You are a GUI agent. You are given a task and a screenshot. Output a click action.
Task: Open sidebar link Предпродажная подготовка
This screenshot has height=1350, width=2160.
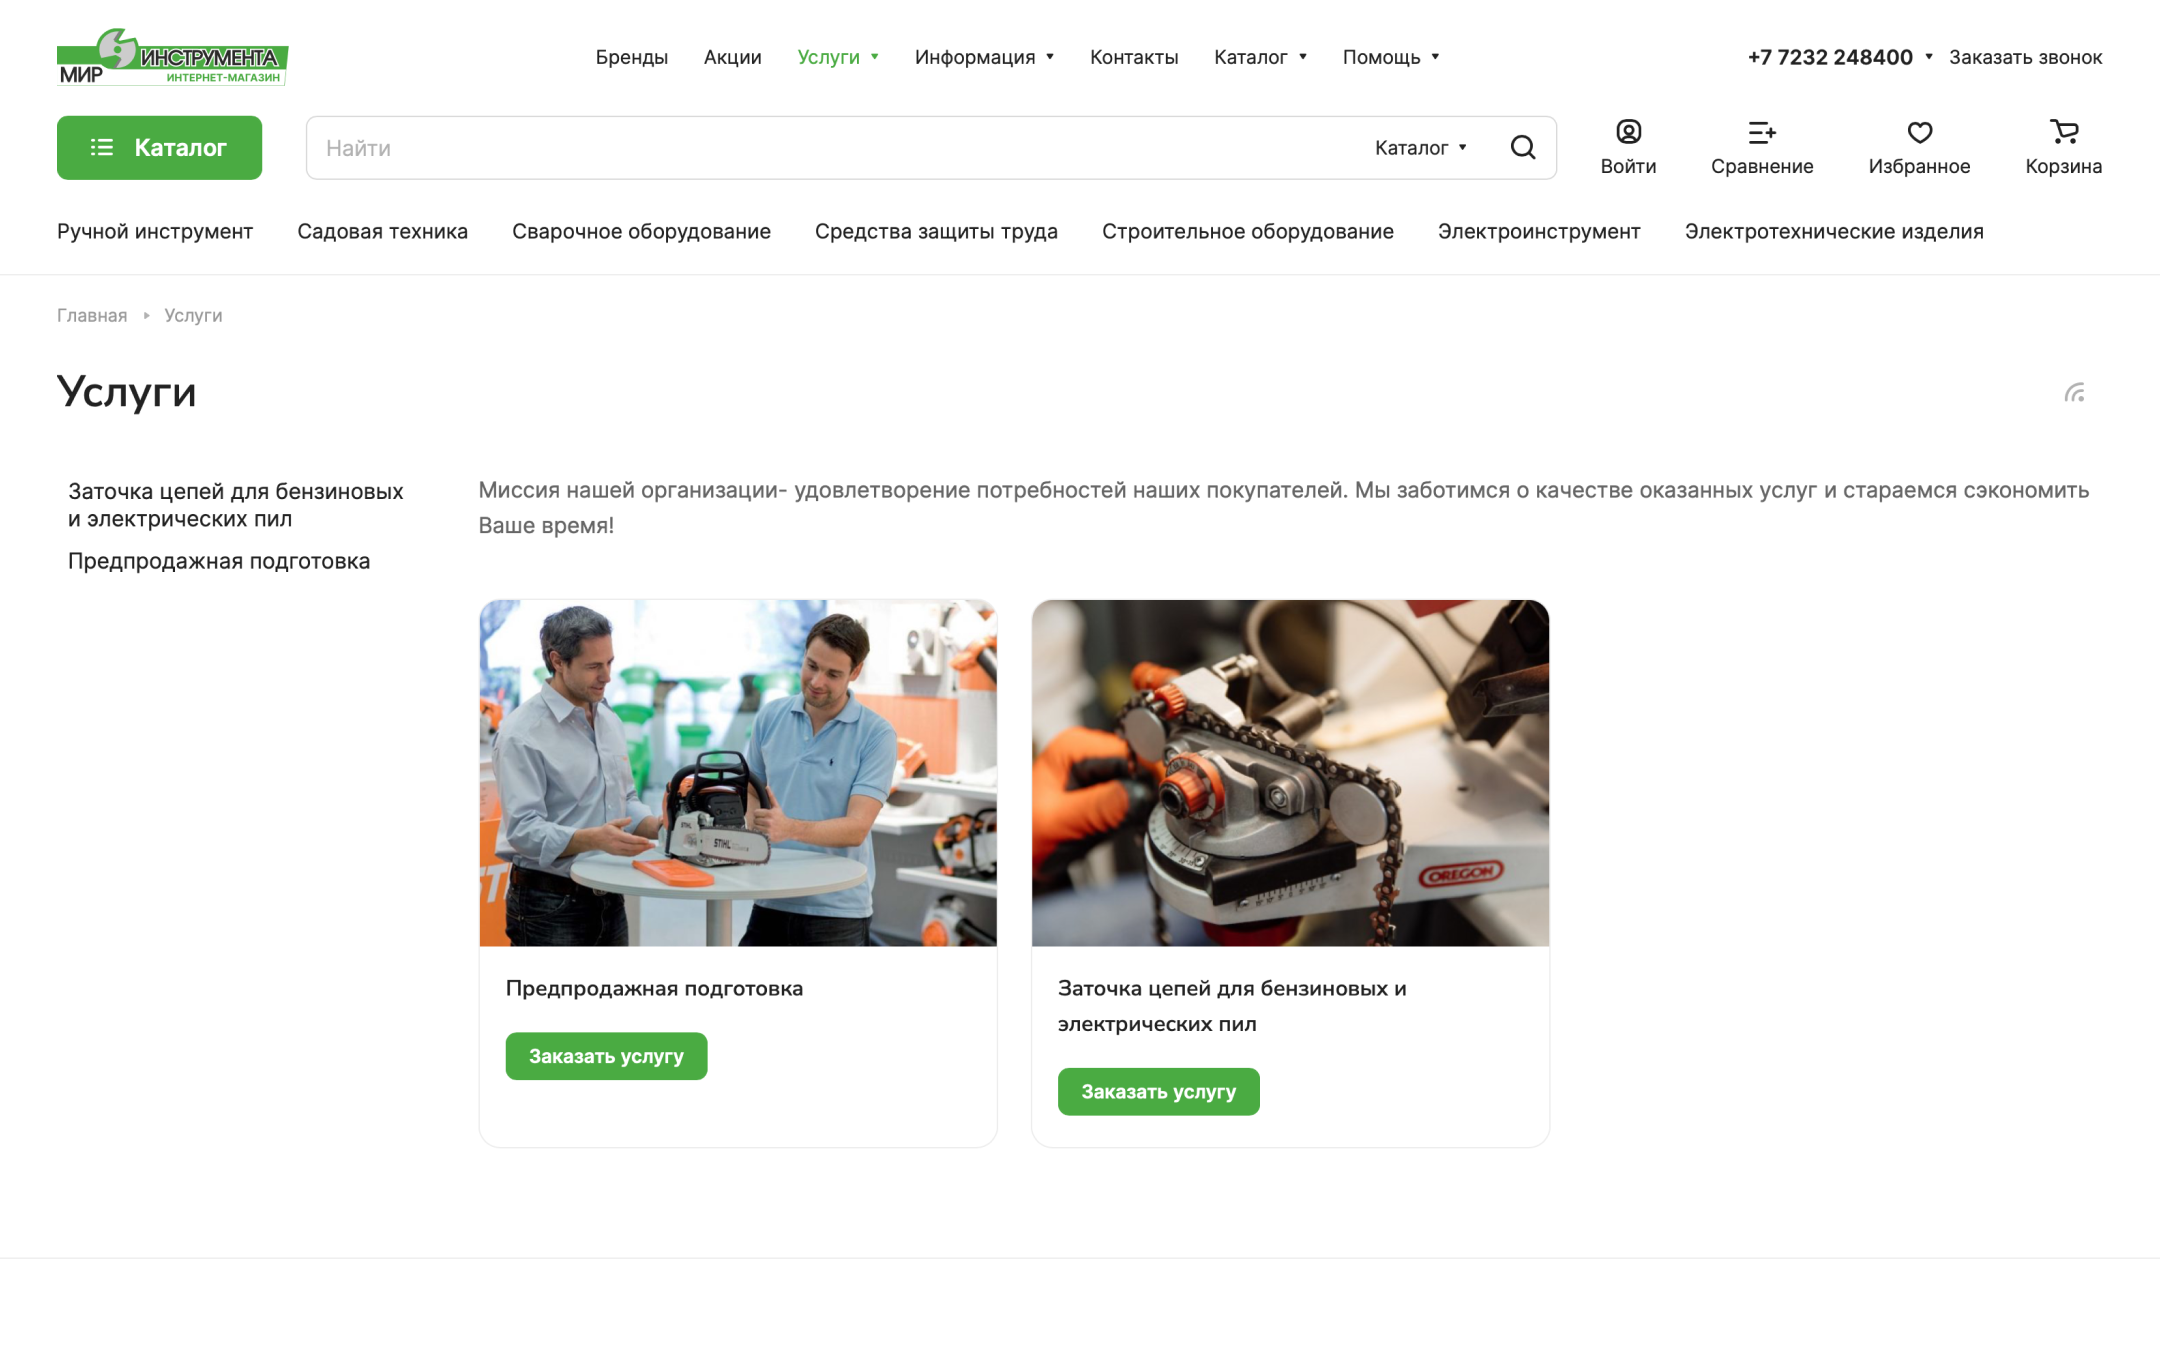(x=219, y=561)
